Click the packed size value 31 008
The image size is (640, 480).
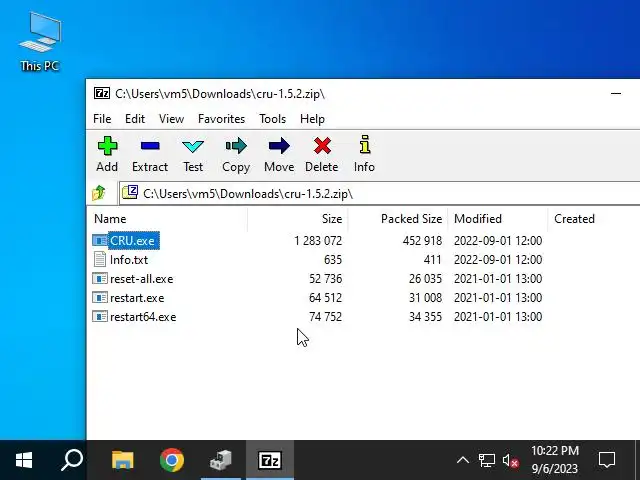[x=425, y=298]
